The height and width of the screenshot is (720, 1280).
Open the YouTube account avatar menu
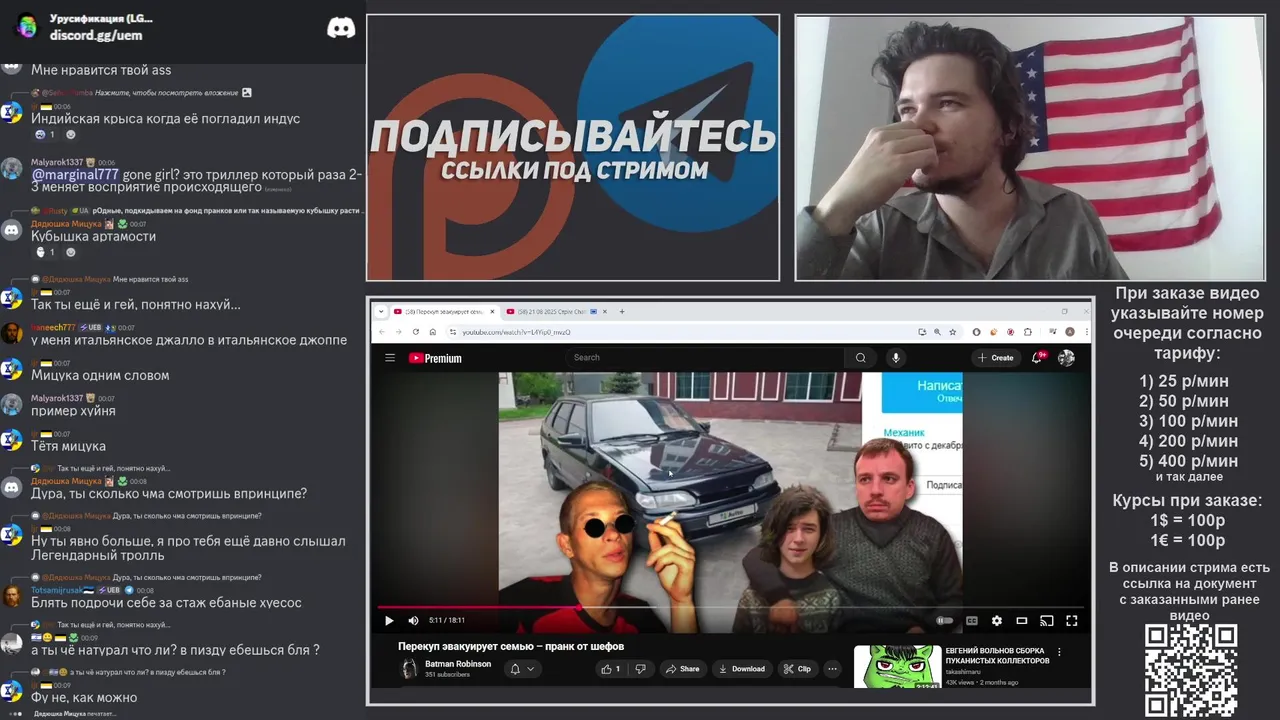pos(1066,357)
